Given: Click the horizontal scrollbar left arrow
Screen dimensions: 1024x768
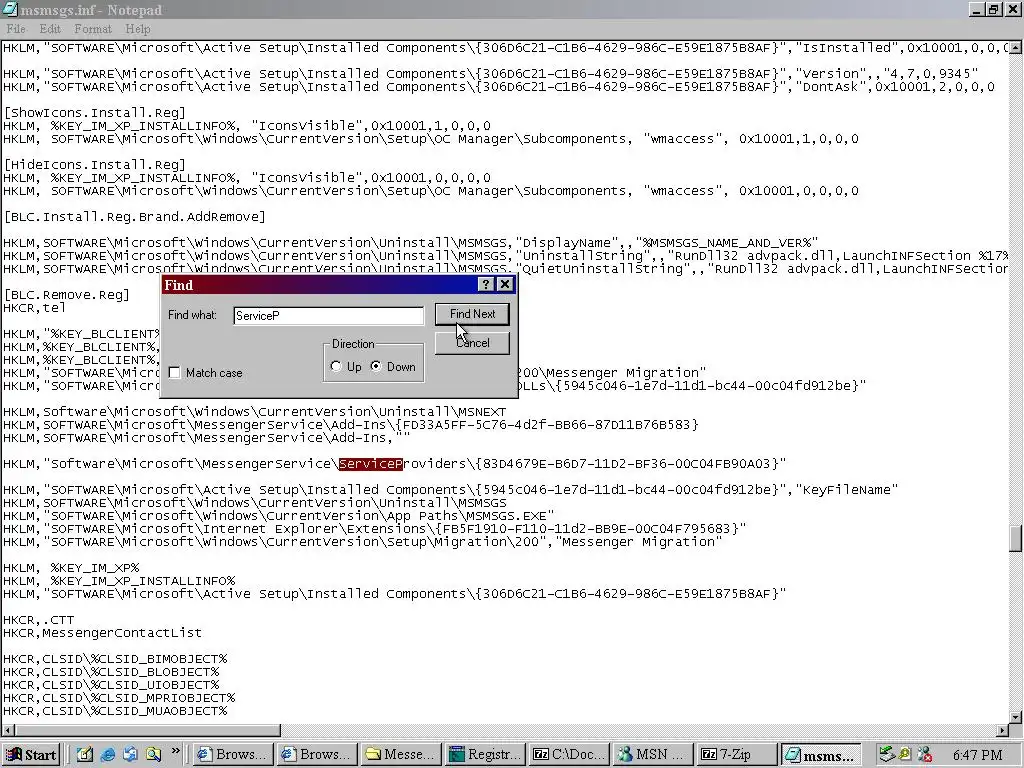Looking at the screenshot, I should click(8, 730).
